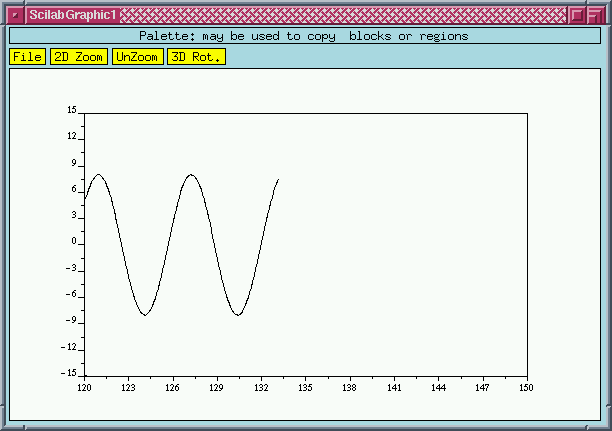
Task: Click the x-axis label 147
Action: [482, 387]
